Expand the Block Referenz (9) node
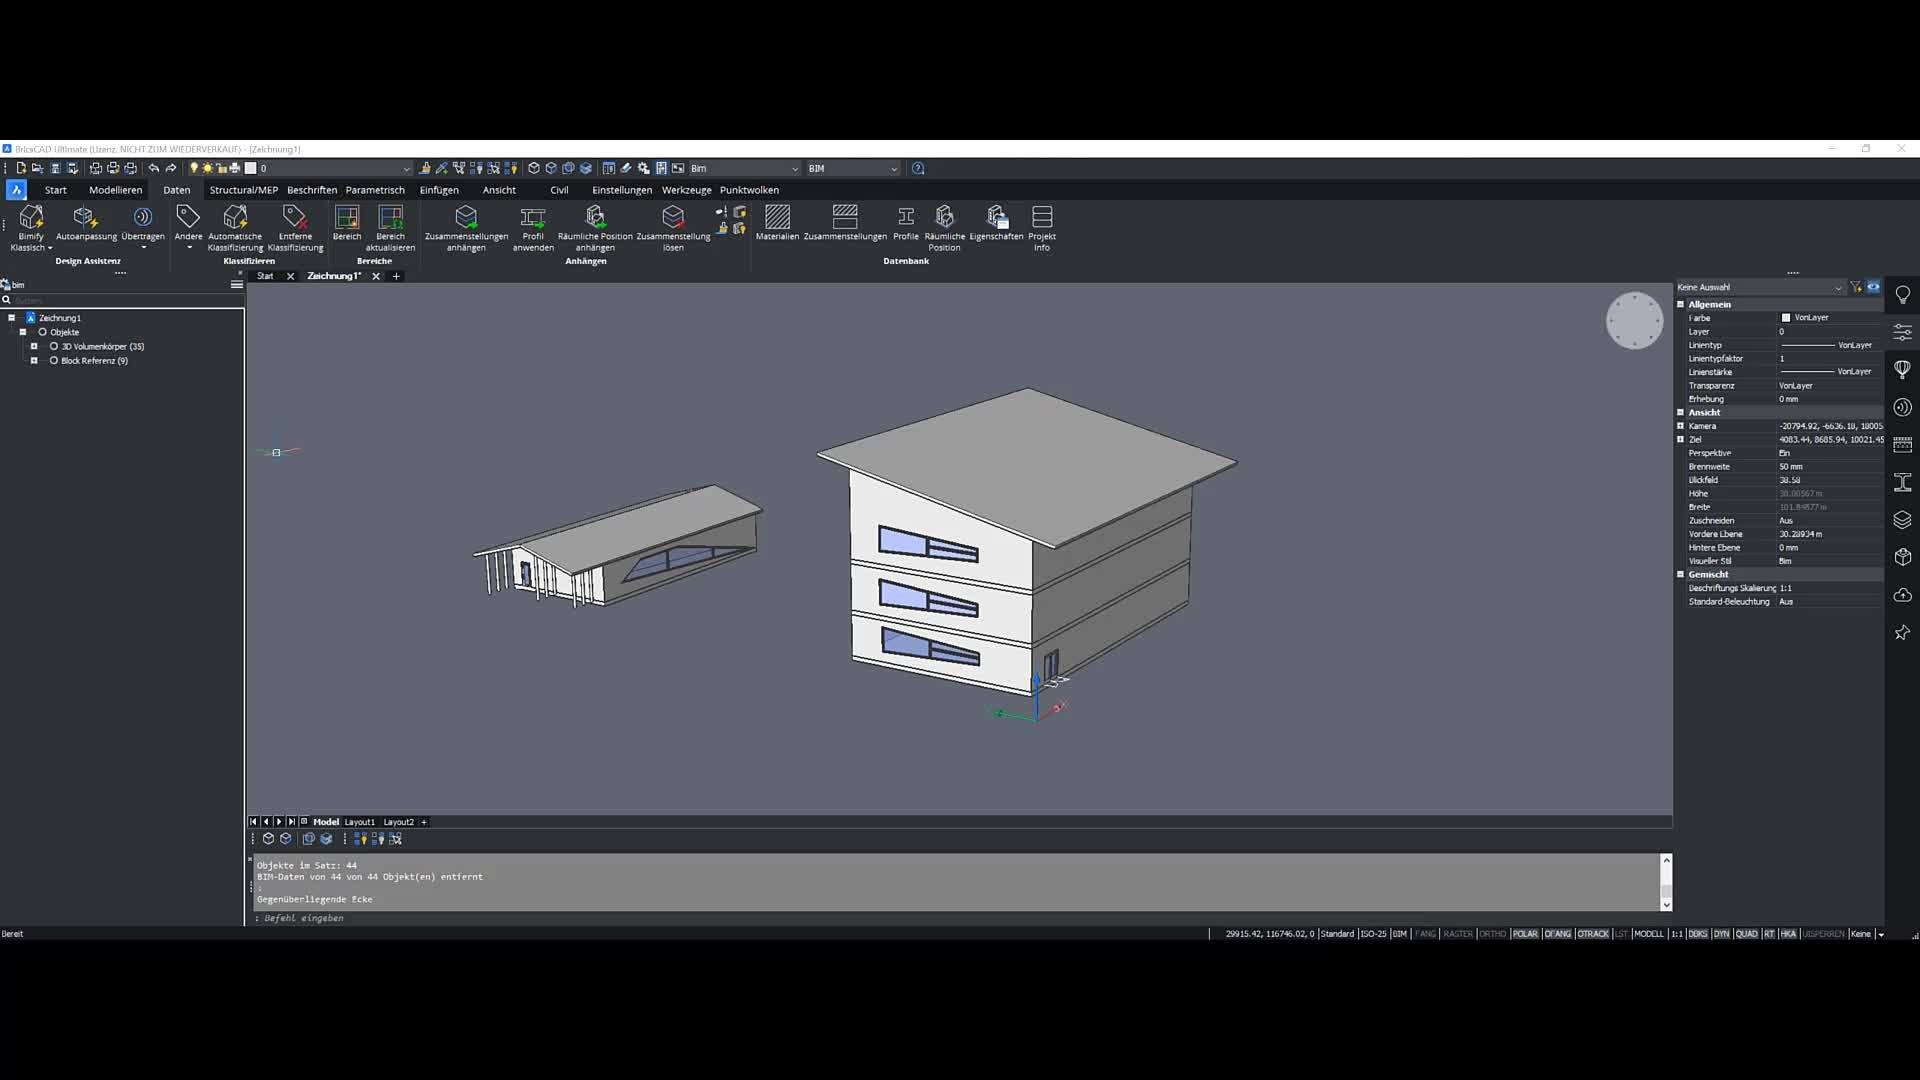 [34, 360]
